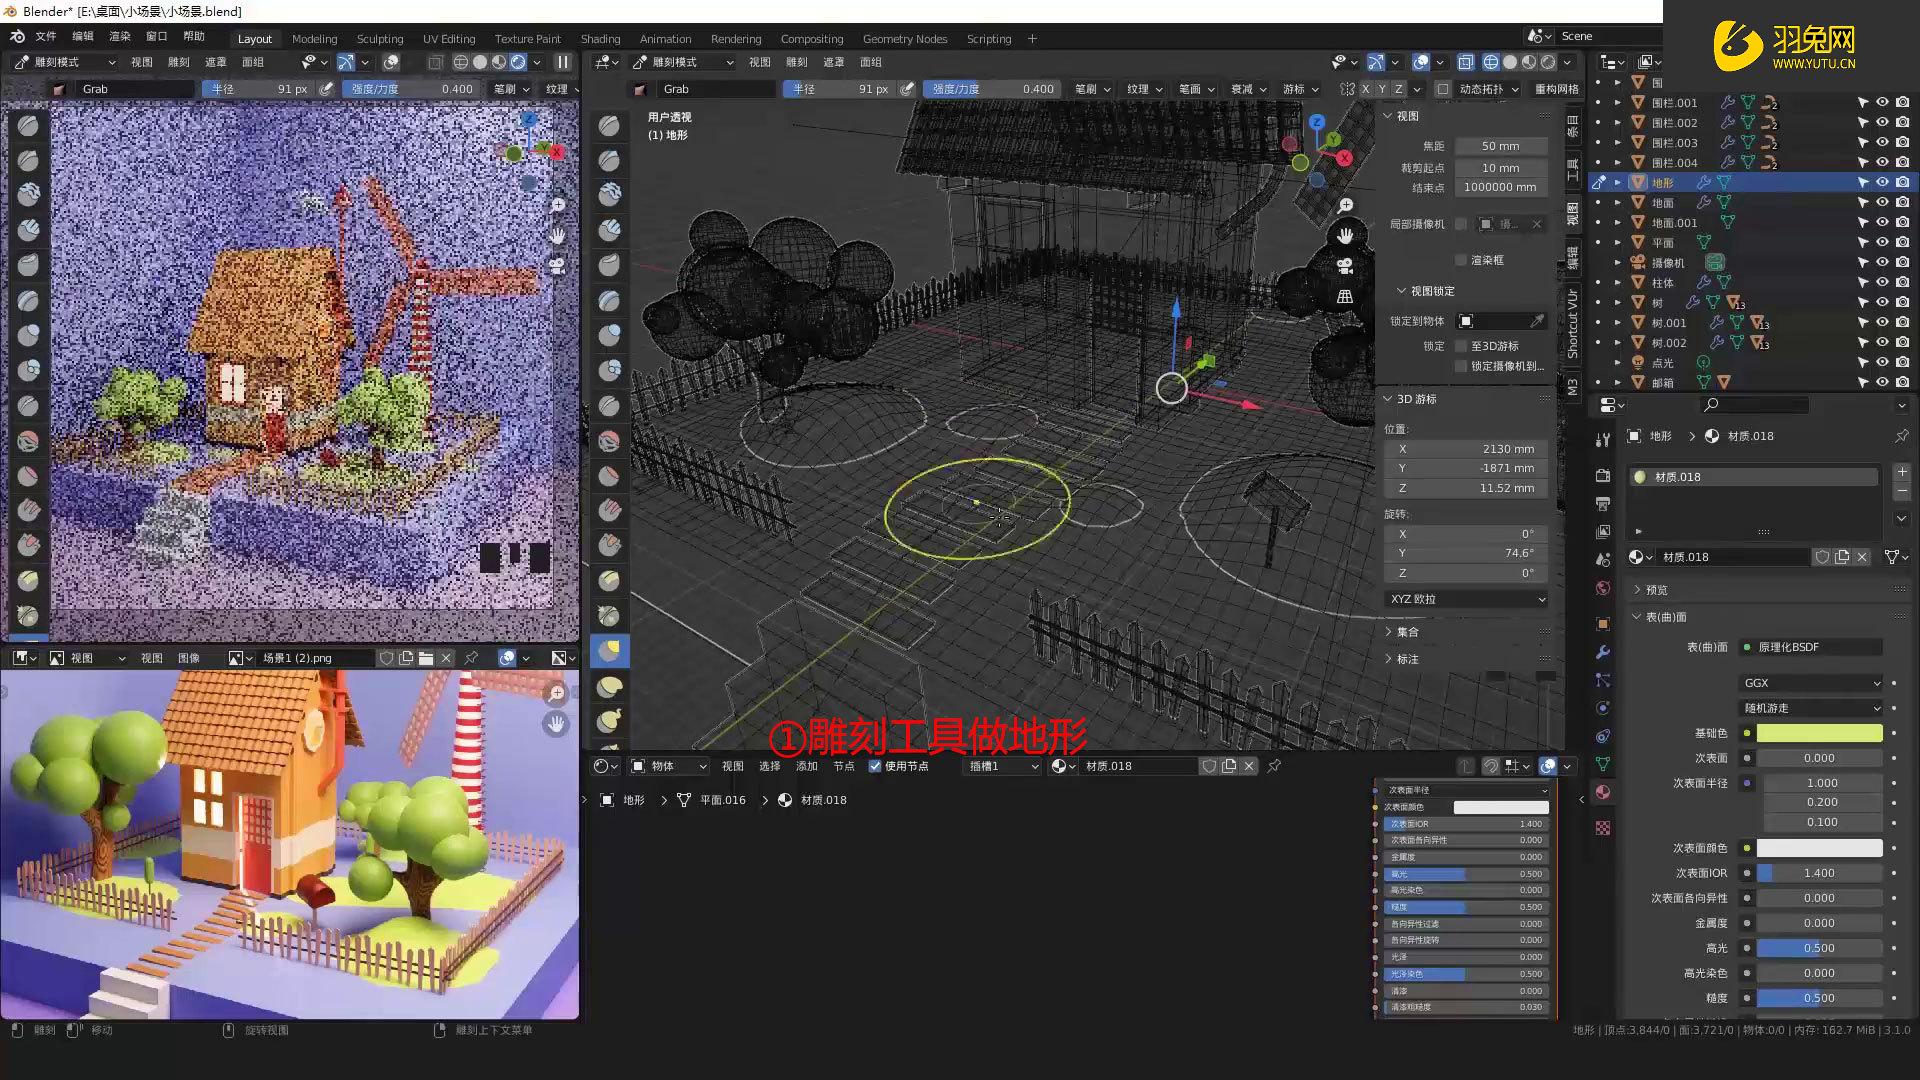Open the Modifiers wrench properties tab
Image resolution: width=1920 pixels, height=1080 pixels.
[x=1603, y=652]
